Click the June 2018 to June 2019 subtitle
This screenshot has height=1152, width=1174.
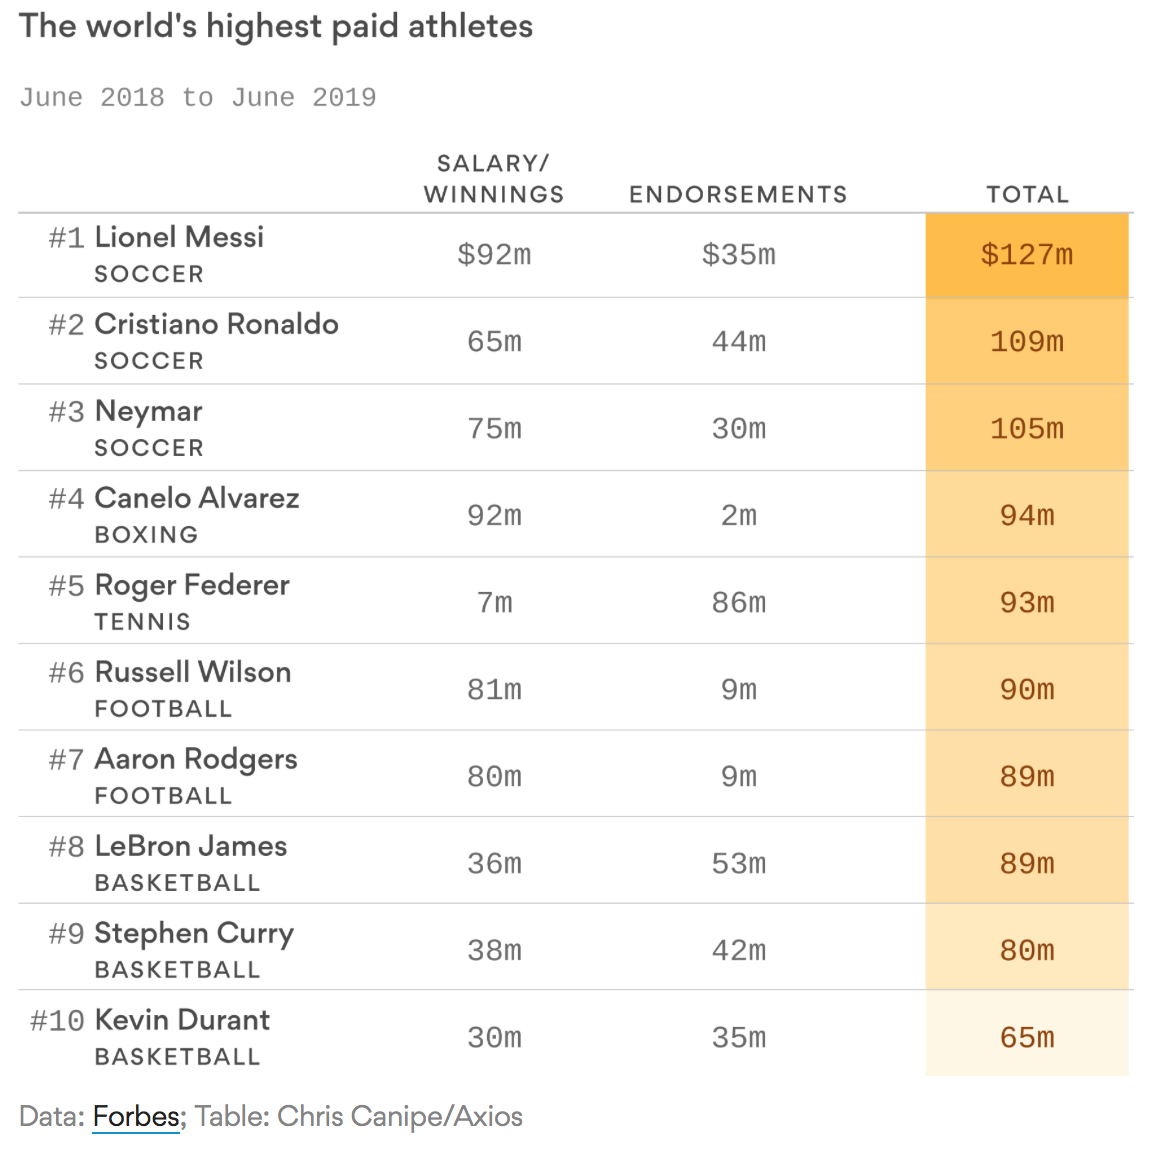[x=198, y=98]
